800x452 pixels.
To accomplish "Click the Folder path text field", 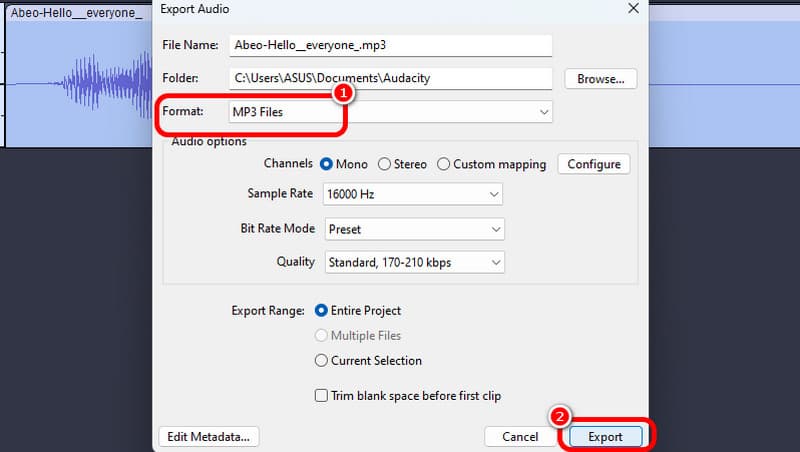I will (x=390, y=78).
